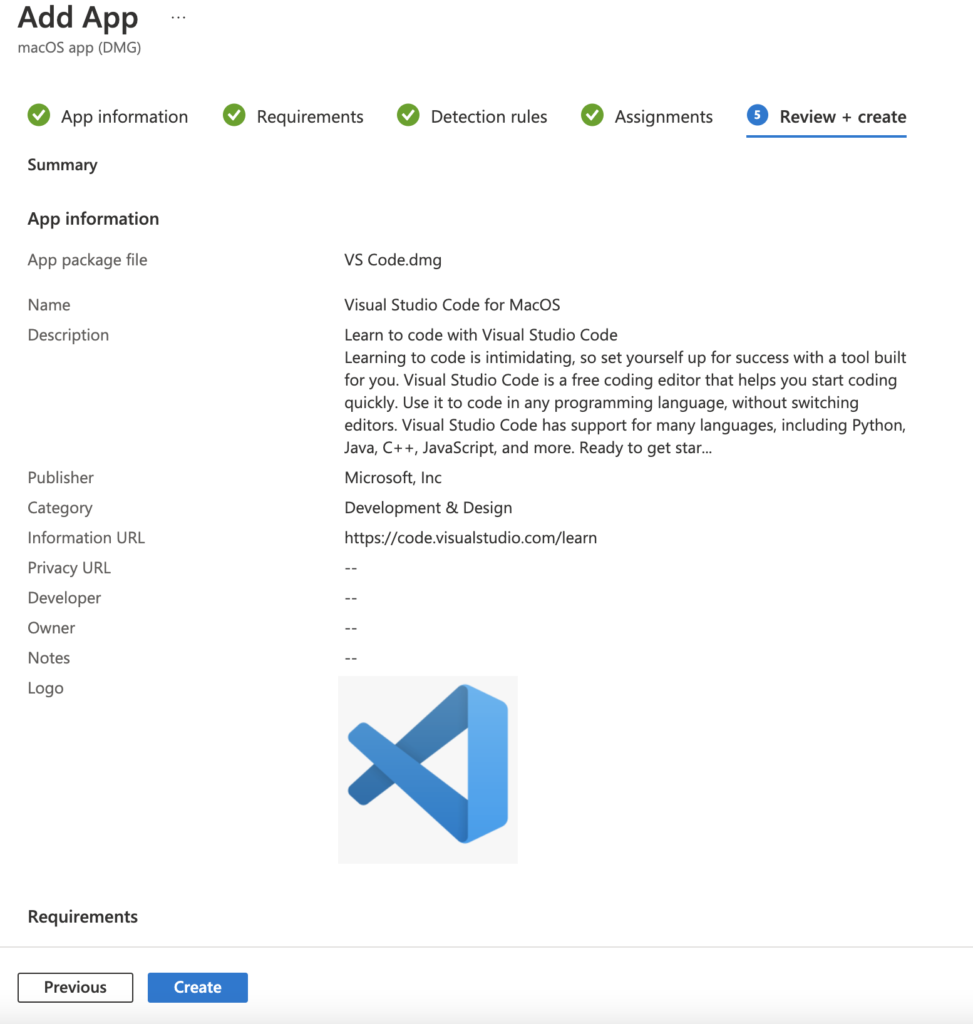Click the Logo field label
This screenshot has height=1024, width=973.
coord(45,688)
